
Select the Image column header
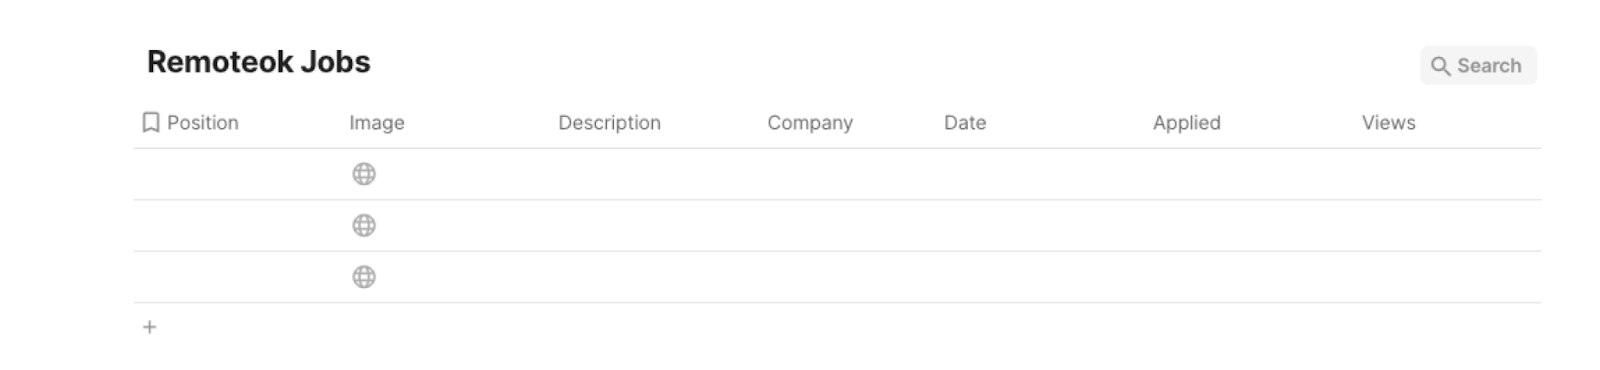[x=377, y=123]
